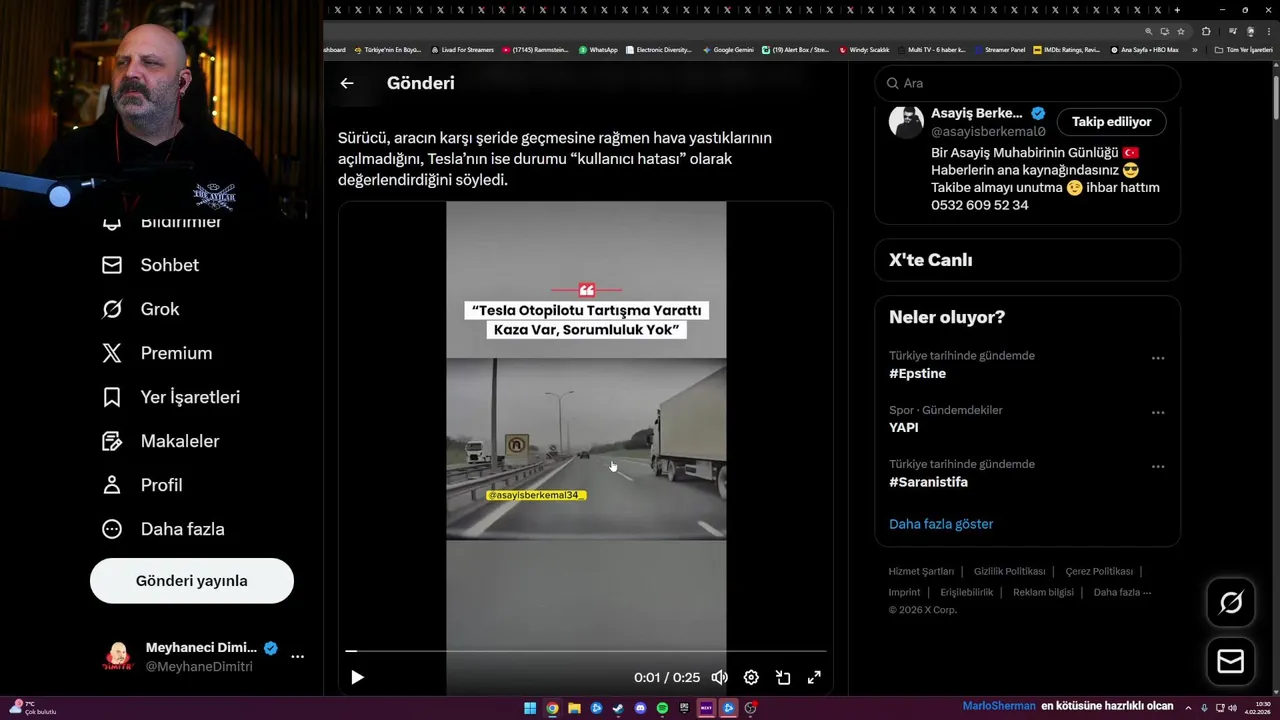Click the Makaleler document icon
Viewport: 1280px width, 720px height.
[x=112, y=441]
